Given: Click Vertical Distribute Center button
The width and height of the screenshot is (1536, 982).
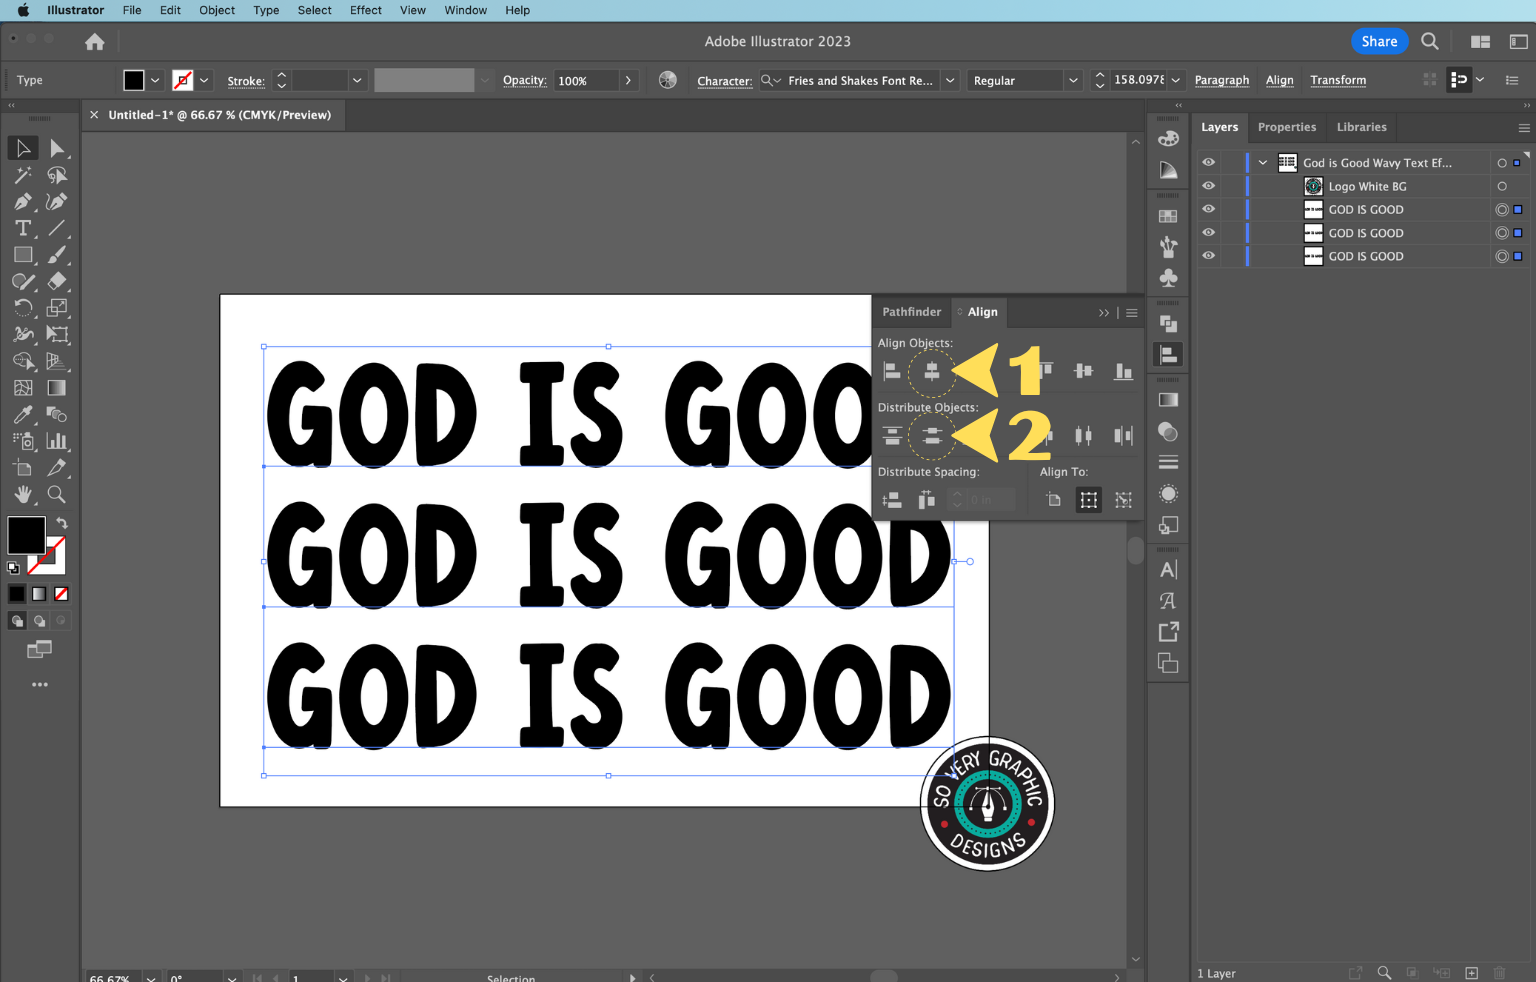Looking at the screenshot, I should [931, 436].
